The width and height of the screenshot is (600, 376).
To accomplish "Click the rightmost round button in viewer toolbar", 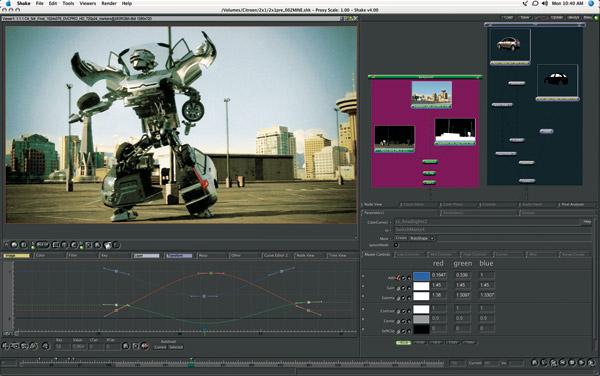I will pos(117,244).
